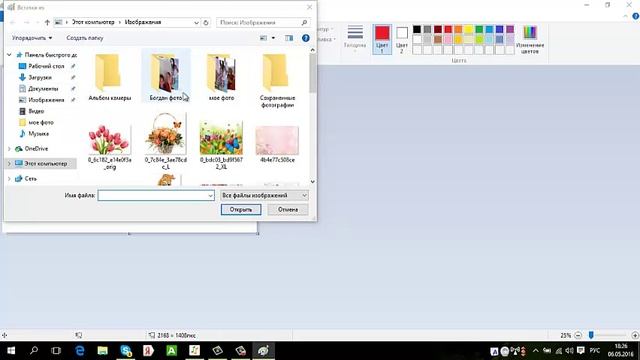
Task: Open the Windows Start menu
Action: pos(11,351)
